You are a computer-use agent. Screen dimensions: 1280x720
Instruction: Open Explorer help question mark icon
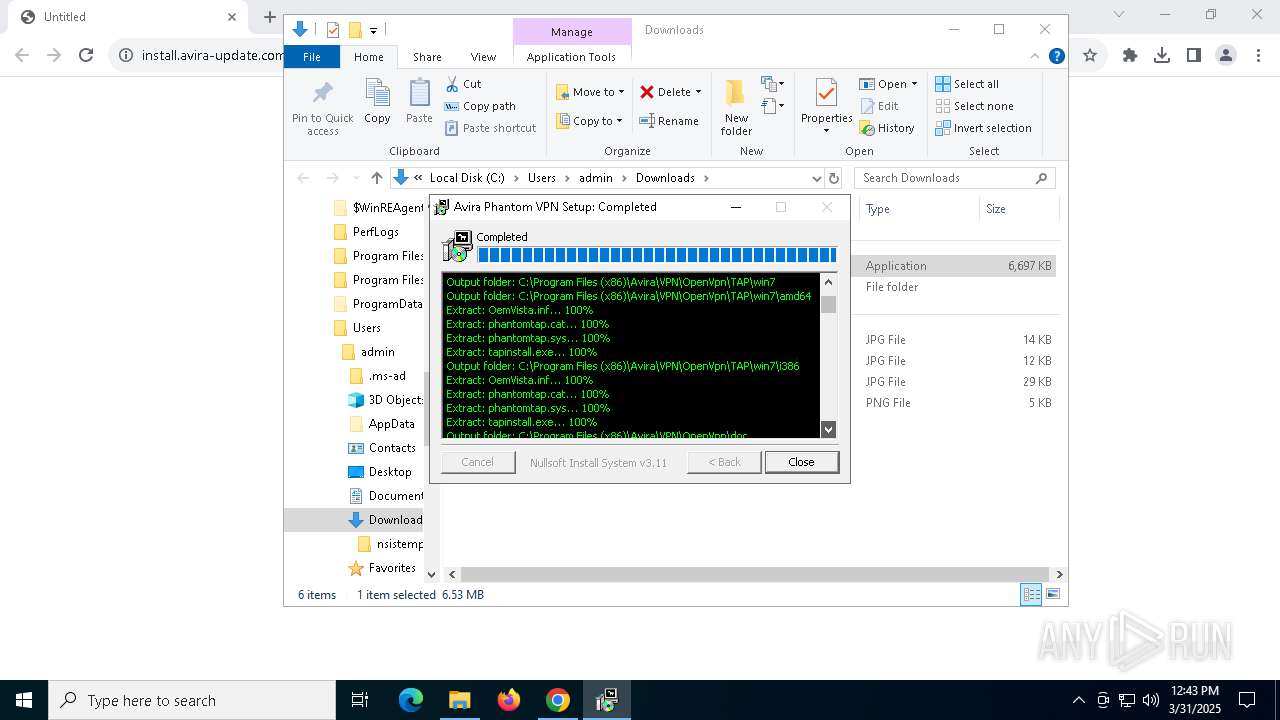point(1056,56)
